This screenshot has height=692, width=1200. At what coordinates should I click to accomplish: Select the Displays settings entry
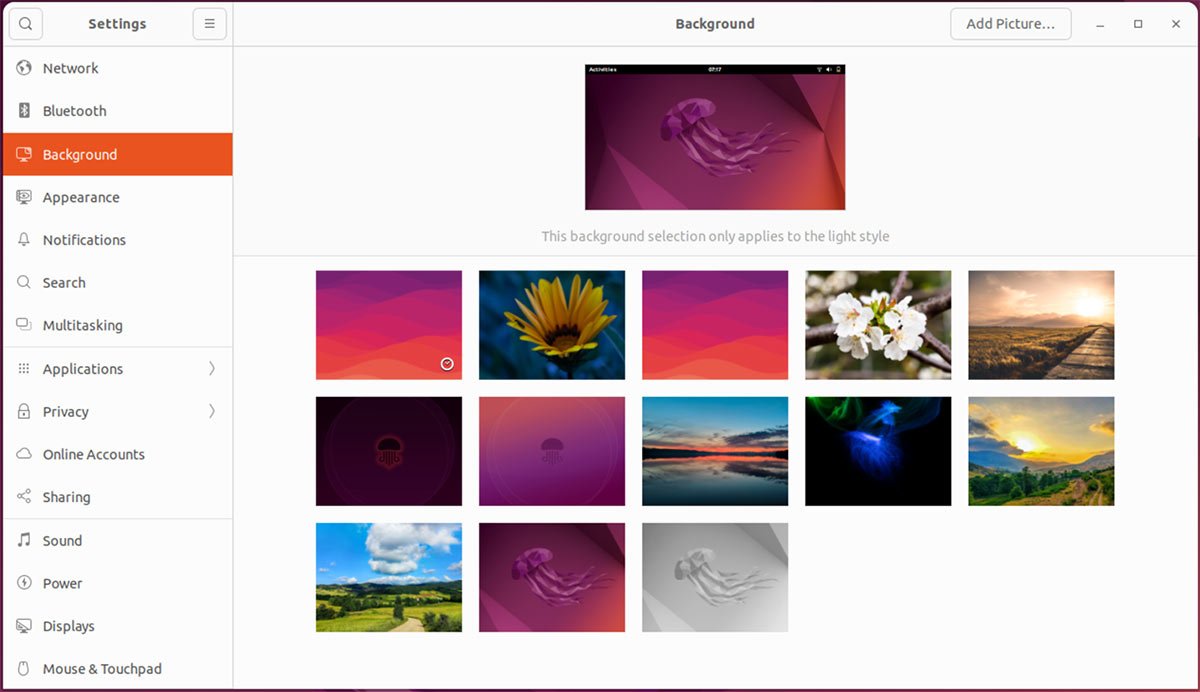click(68, 626)
